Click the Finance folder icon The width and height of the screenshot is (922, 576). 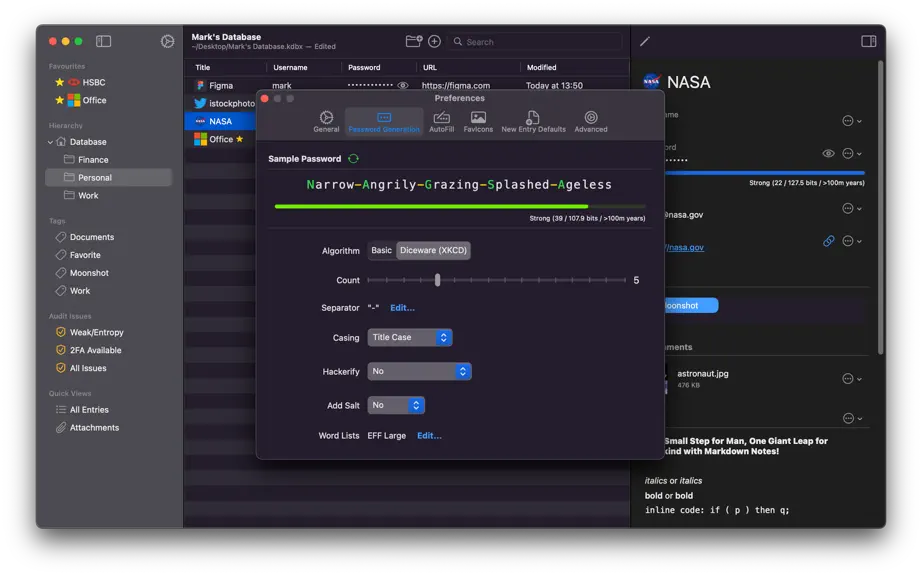[69, 159]
